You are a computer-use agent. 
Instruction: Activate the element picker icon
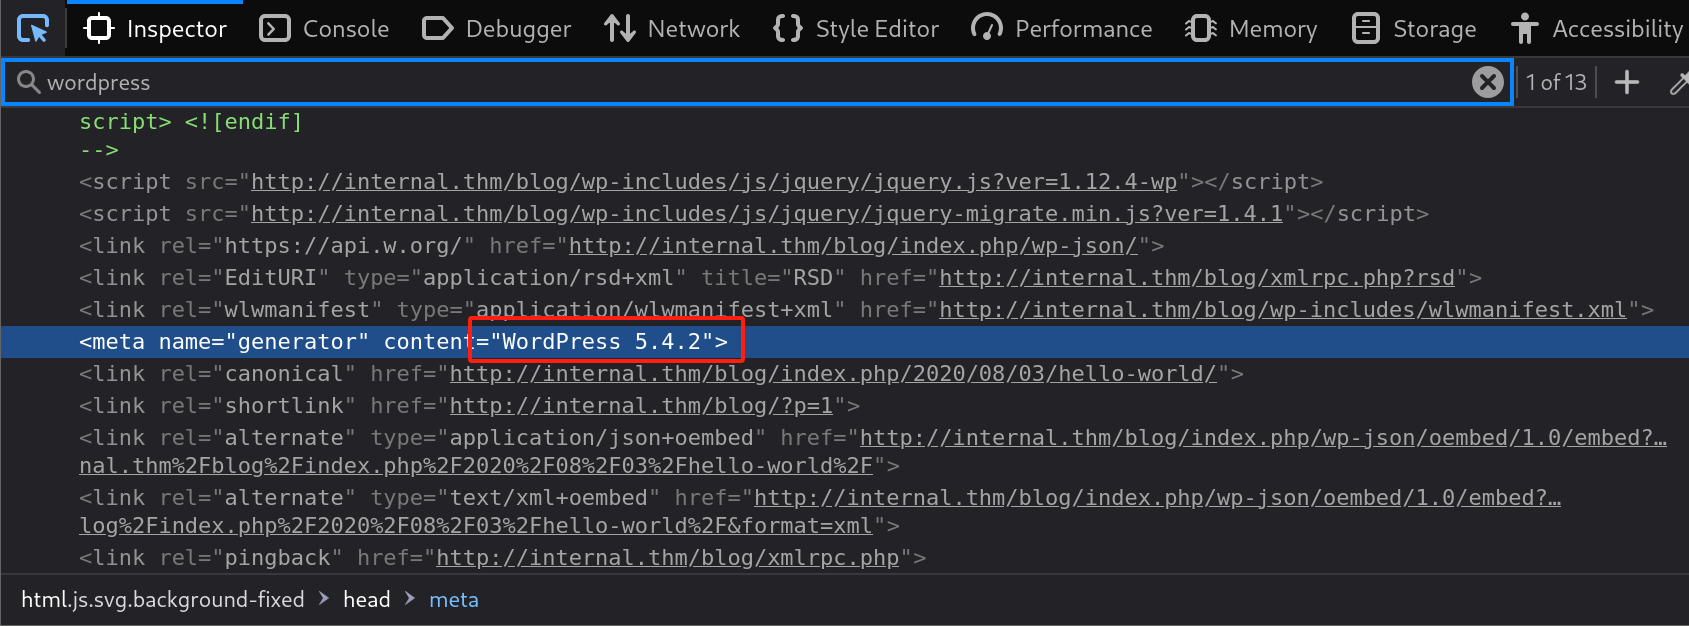[33, 29]
